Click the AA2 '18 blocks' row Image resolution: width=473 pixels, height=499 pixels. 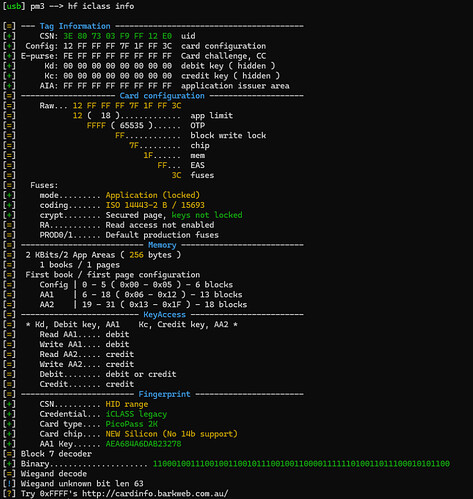pos(143,305)
